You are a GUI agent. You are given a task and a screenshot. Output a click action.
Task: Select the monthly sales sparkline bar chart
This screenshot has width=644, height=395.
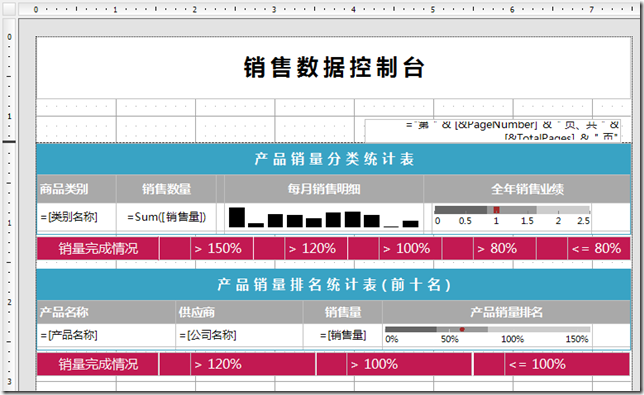tap(324, 217)
